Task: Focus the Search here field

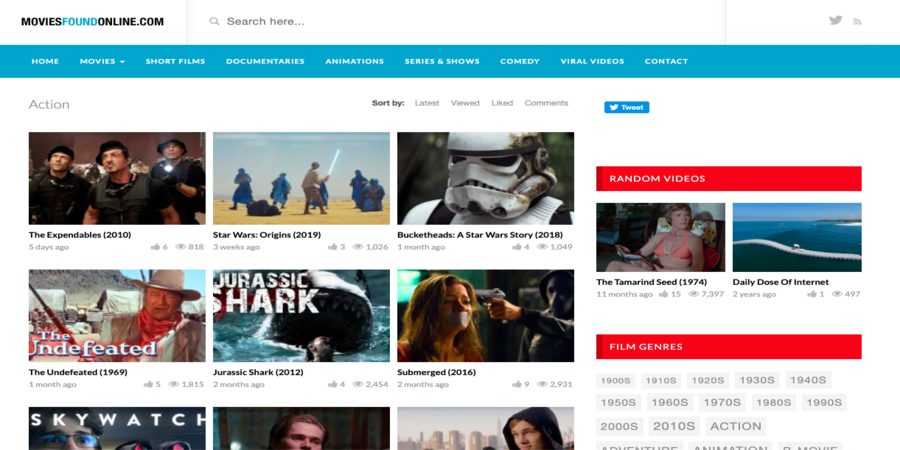Action: click(456, 22)
